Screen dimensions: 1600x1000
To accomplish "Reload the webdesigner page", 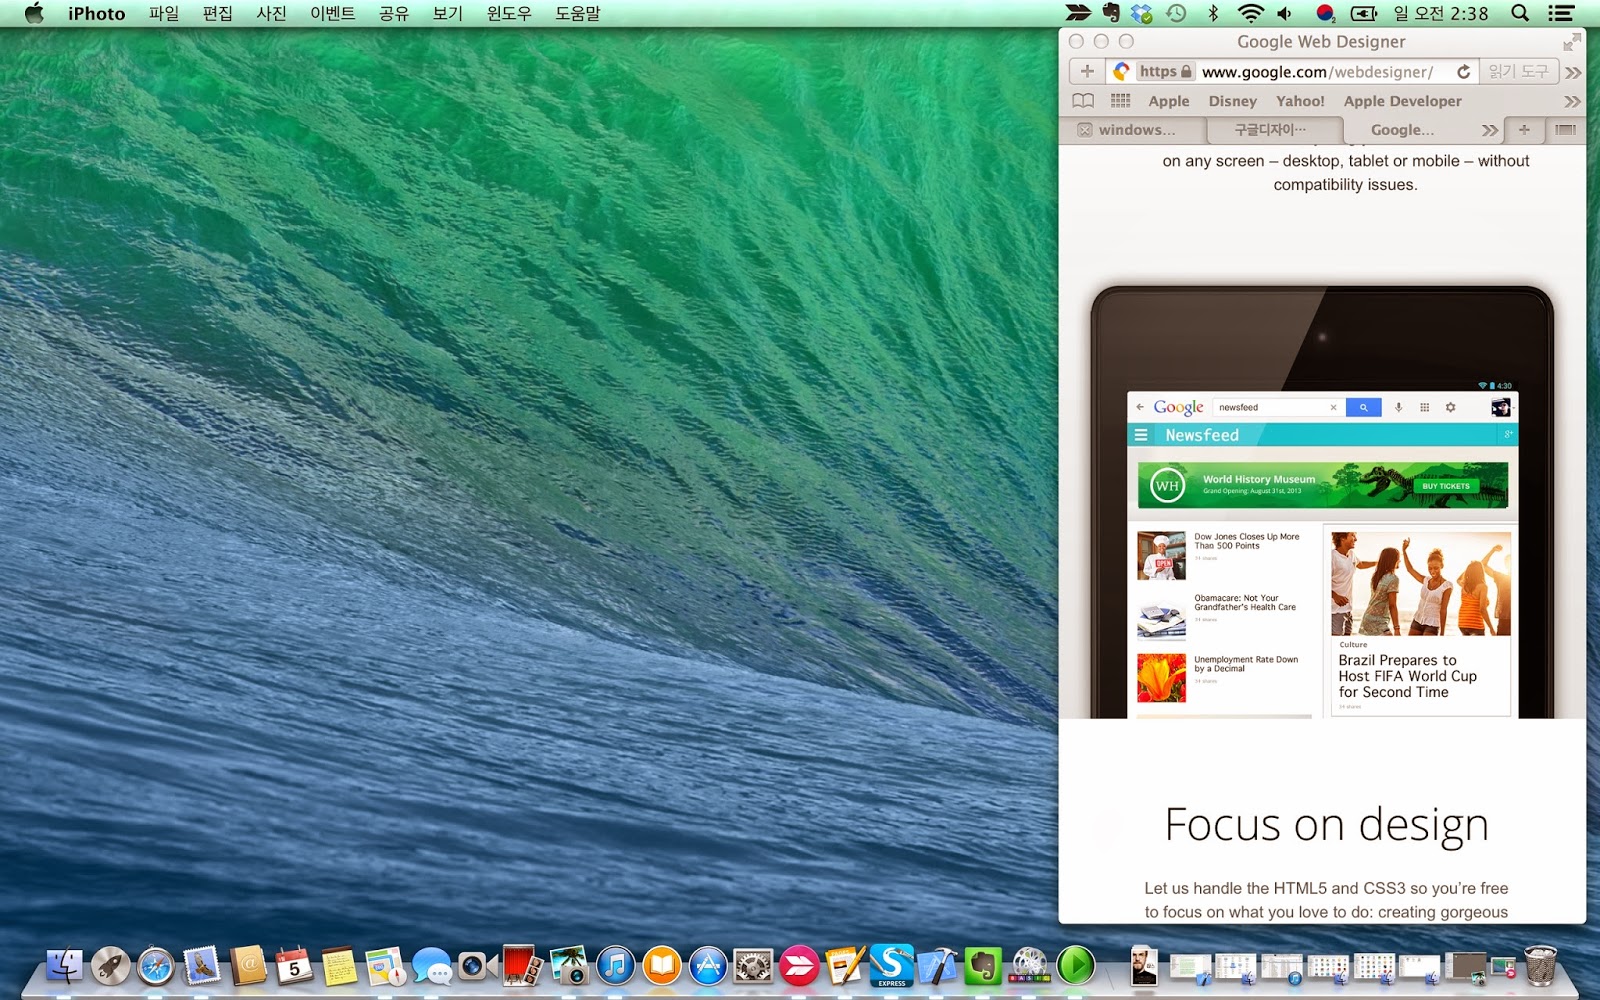I will (x=1463, y=71).
